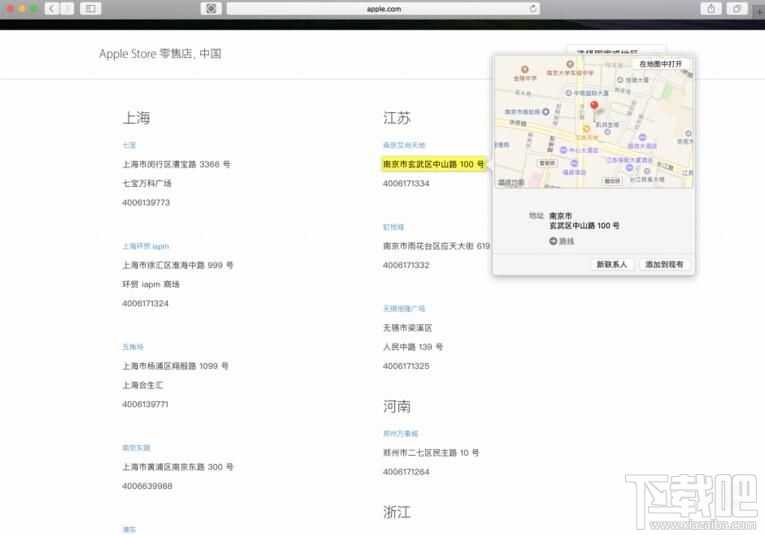Click phone number 4006171332
The width and height of the screenshot is (765, 535).
tap(406, 265)
